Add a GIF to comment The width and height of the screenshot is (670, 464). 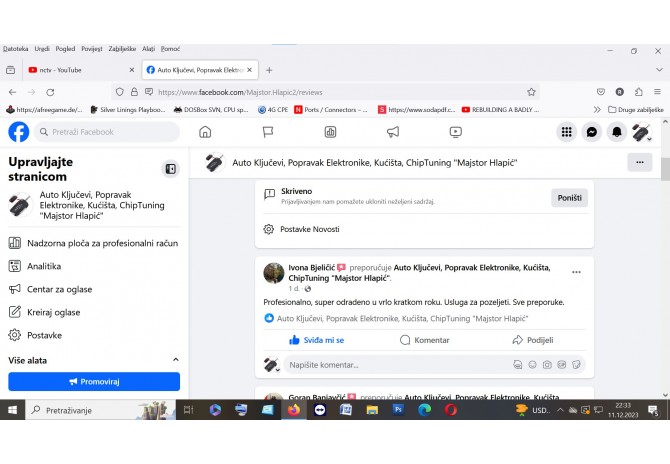coord(561,364)
